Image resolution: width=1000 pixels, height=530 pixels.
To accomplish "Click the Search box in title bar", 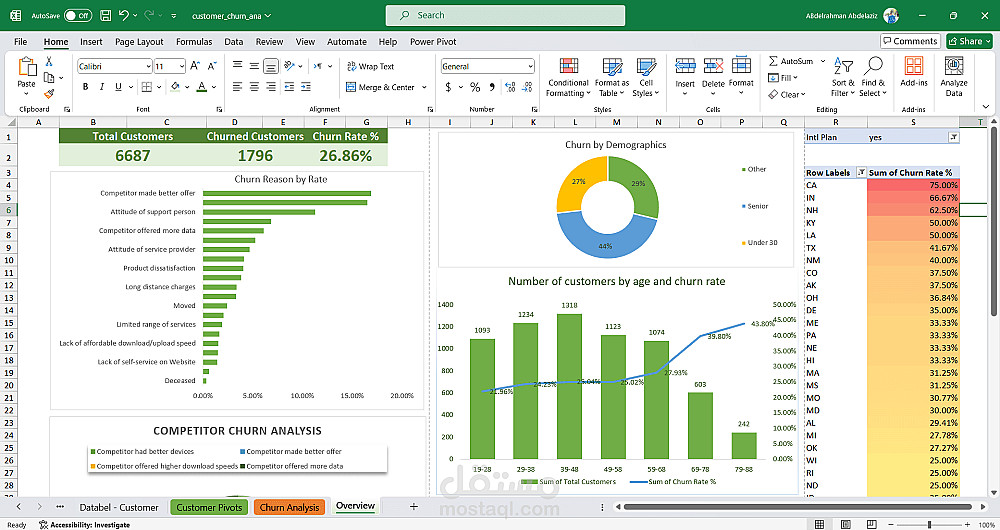I will pos(505,15).
